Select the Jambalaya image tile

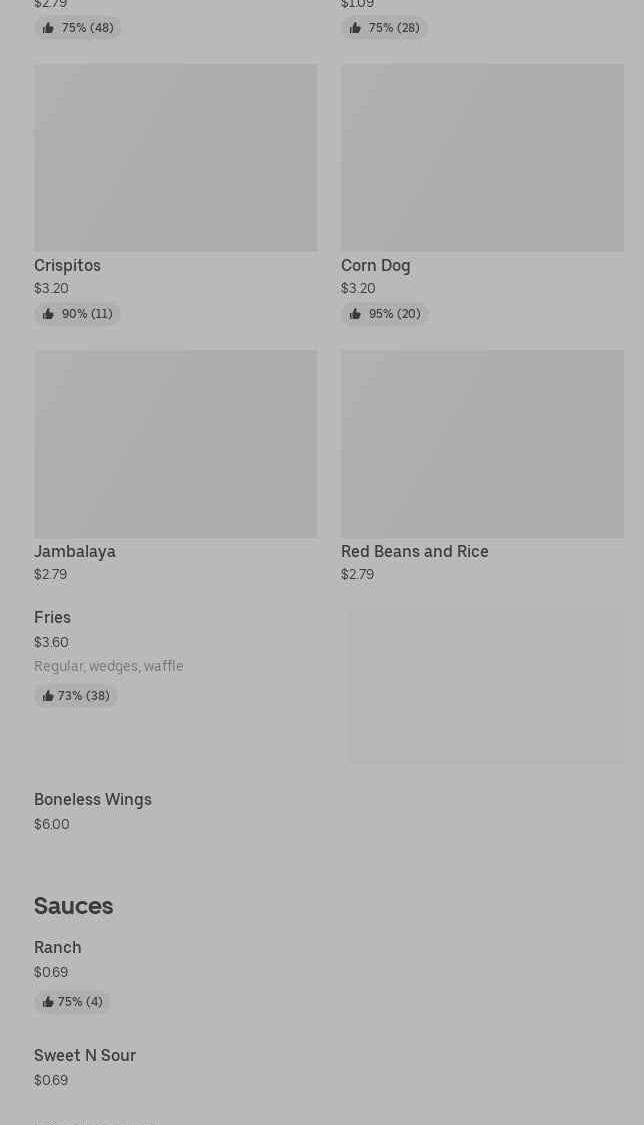(175, 444)
